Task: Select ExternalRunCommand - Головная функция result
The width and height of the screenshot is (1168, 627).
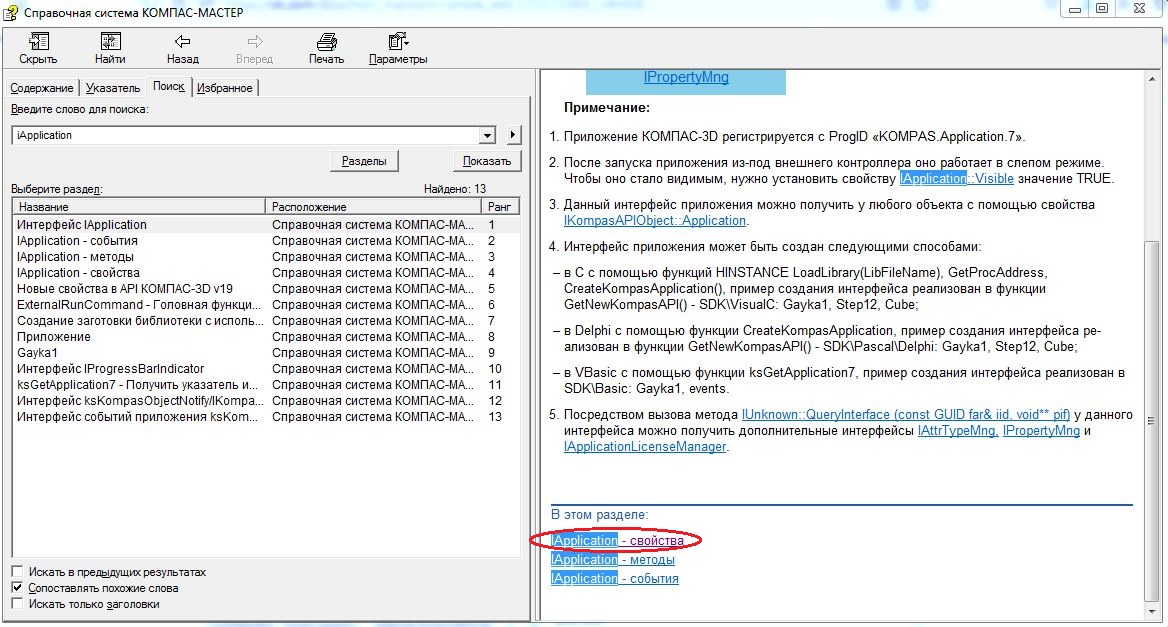Action: 266,305
